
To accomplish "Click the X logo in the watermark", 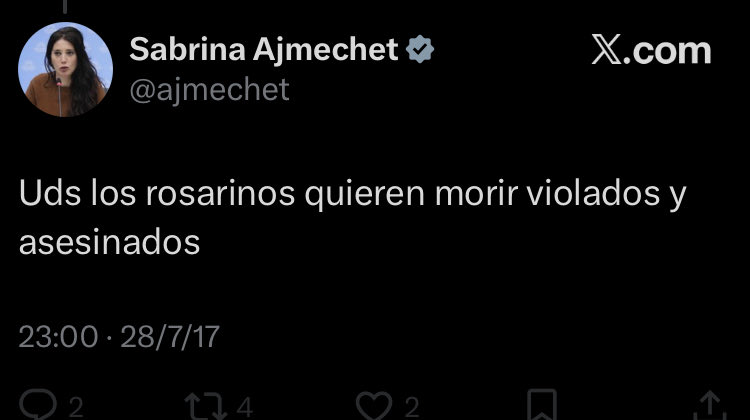I will click(607, 49).
